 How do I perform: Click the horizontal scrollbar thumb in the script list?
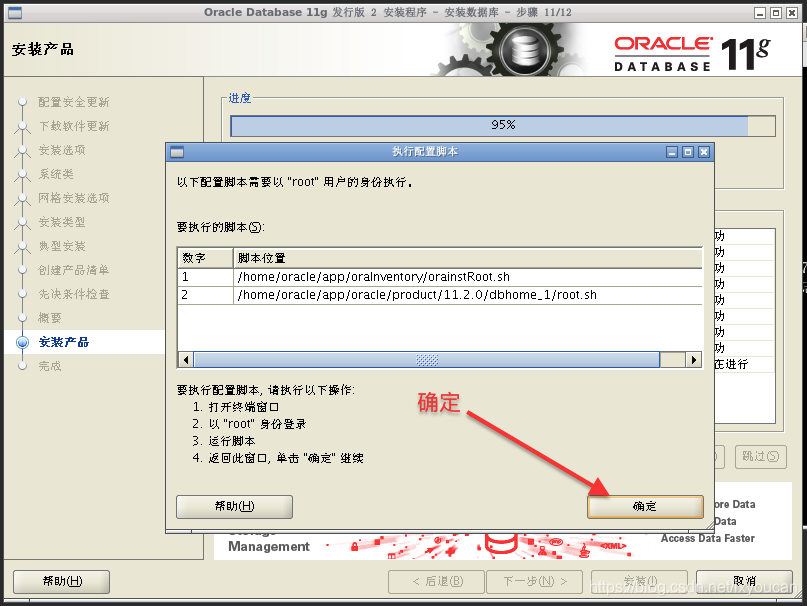427,360
